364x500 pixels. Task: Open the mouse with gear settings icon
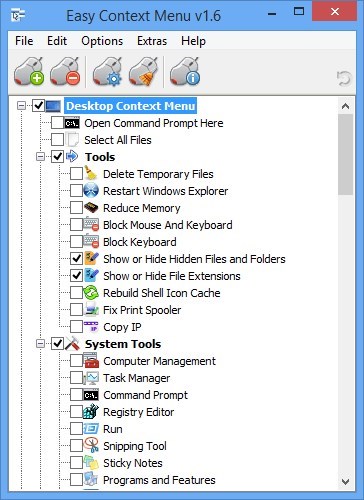click(x=107, y=71)
